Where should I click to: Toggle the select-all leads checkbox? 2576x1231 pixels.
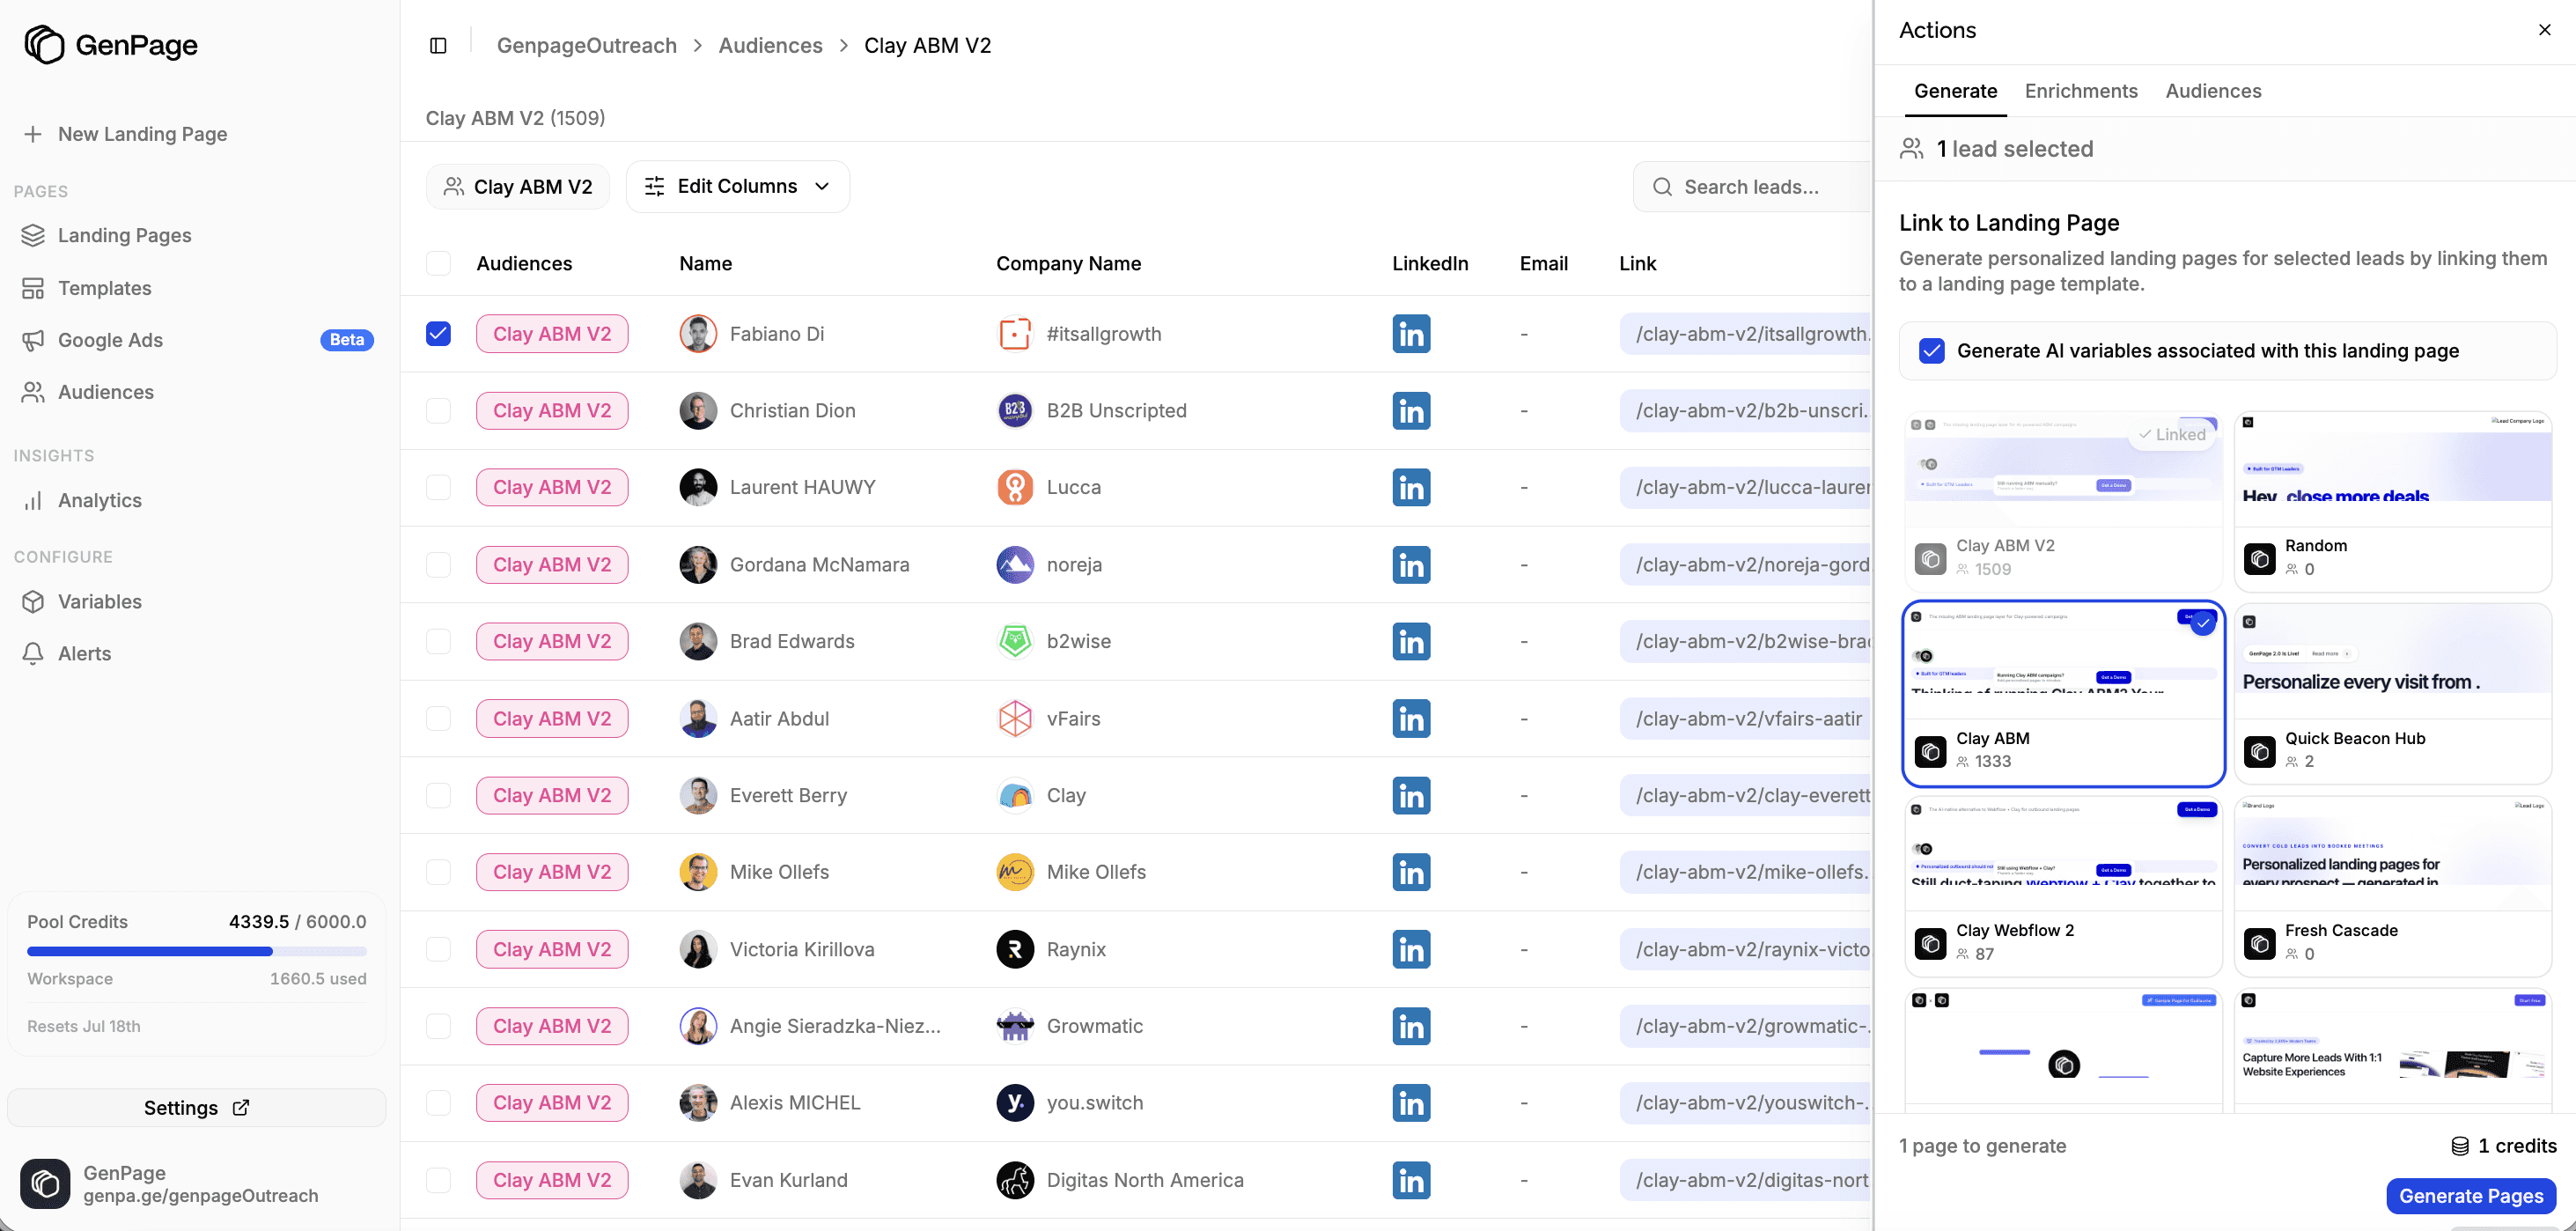tap(438, 263)
